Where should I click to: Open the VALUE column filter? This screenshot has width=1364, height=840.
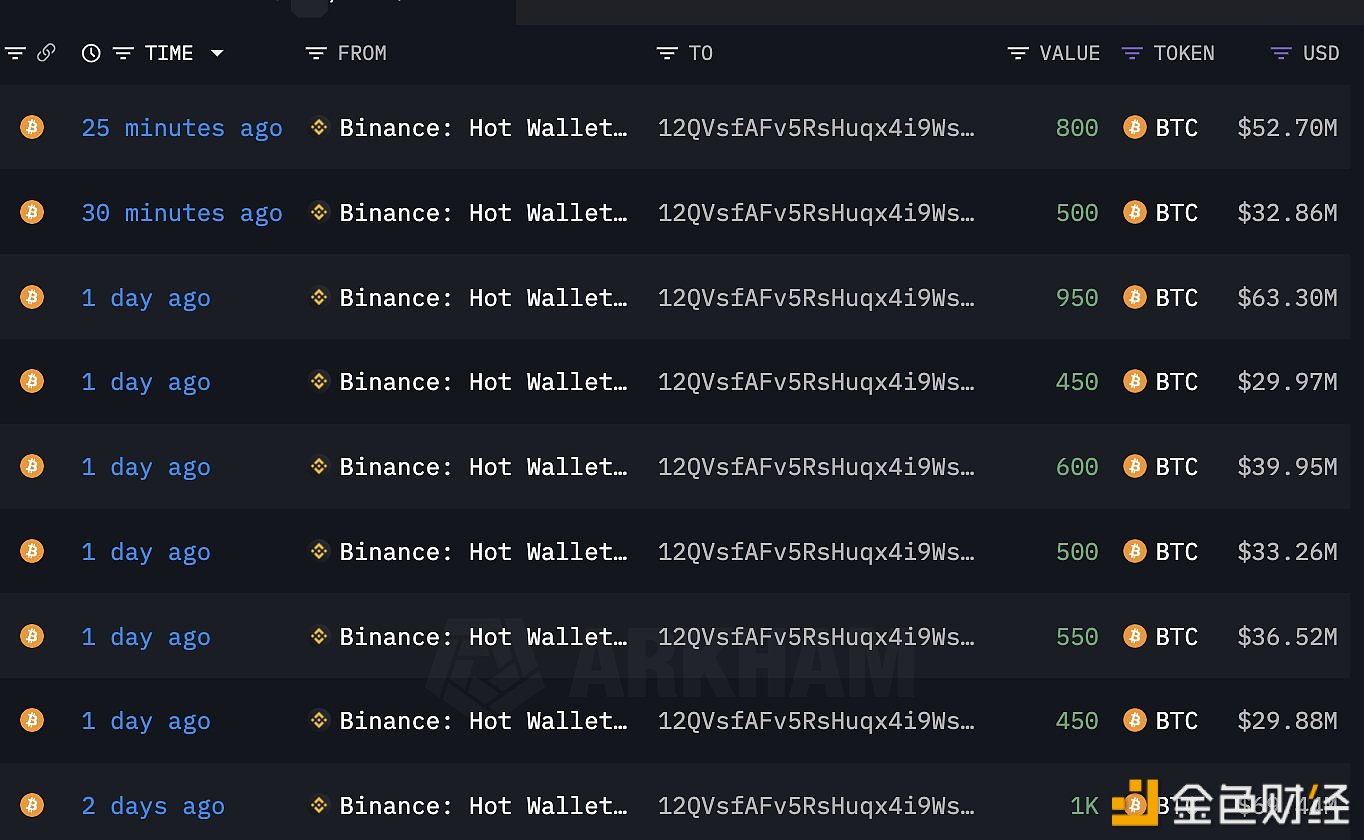[x=1018, y=53]
